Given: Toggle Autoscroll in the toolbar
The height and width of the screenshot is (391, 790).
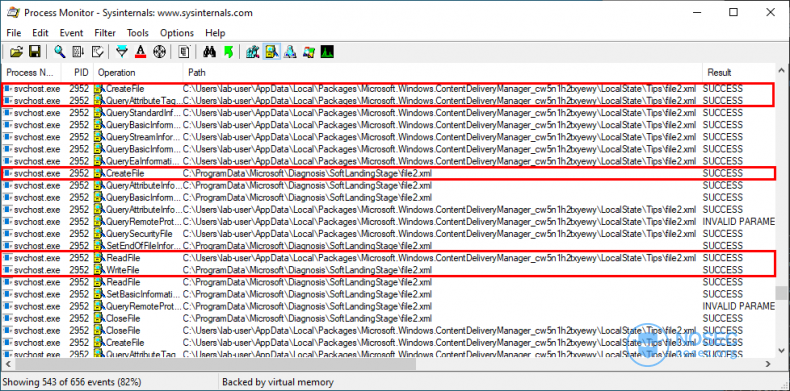Looking at the screenshot, I should (78, 51).
